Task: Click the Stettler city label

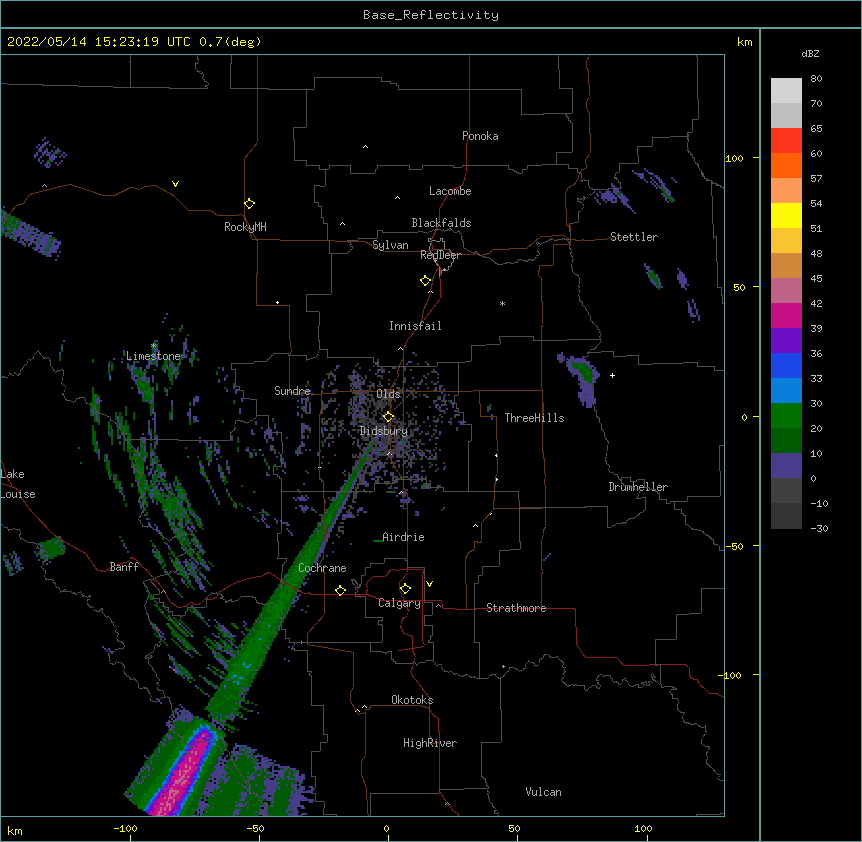Action: coord(634,237)
